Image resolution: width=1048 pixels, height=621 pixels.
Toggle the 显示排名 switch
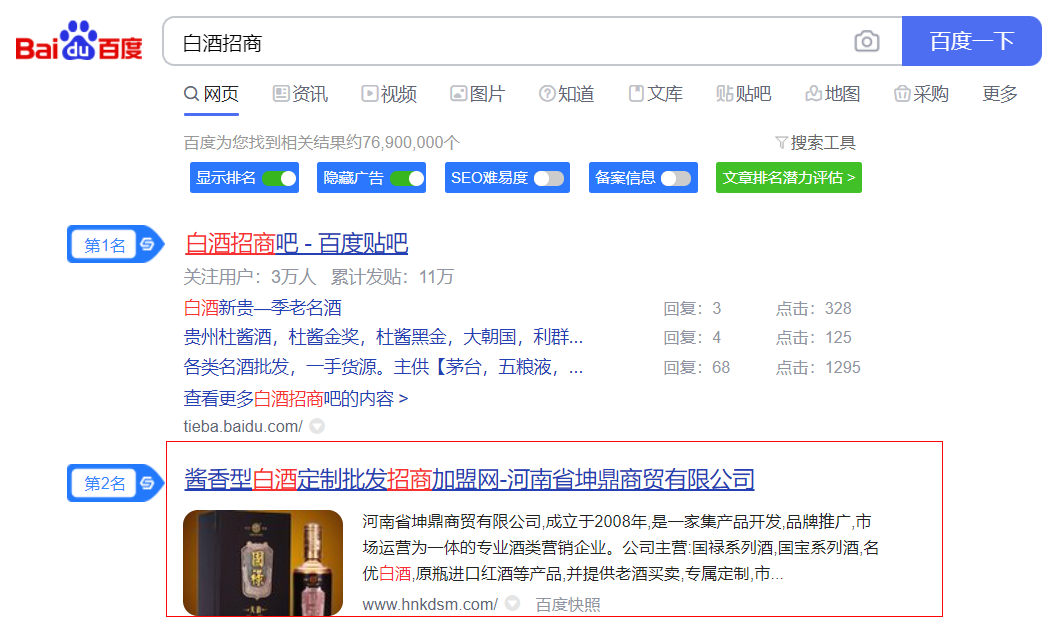coord(279,178)
